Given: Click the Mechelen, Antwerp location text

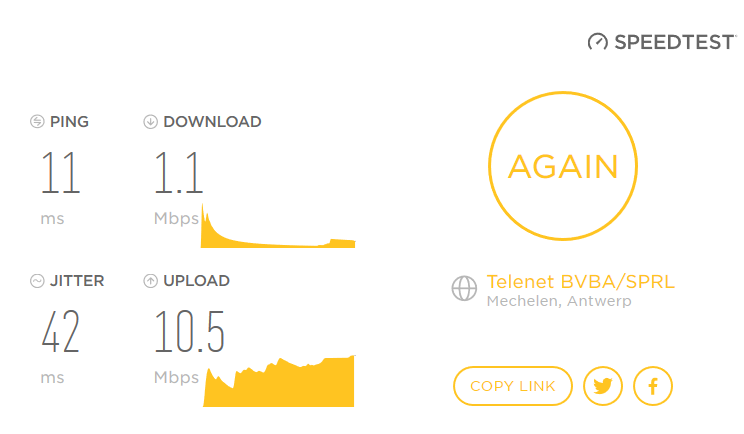Looking at the screenshot, I should (558, 301).
